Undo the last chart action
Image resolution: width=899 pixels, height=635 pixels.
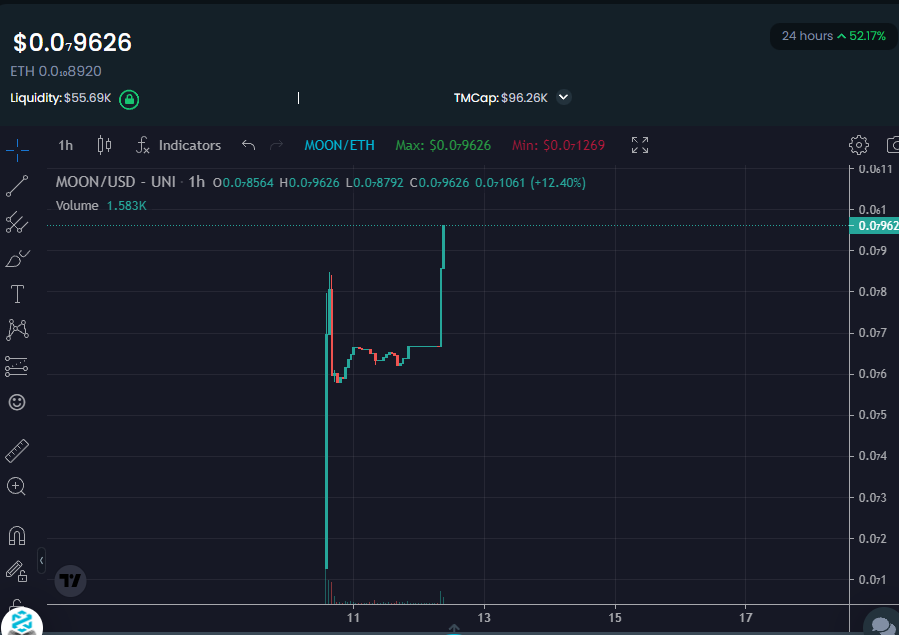coord(247,145)
